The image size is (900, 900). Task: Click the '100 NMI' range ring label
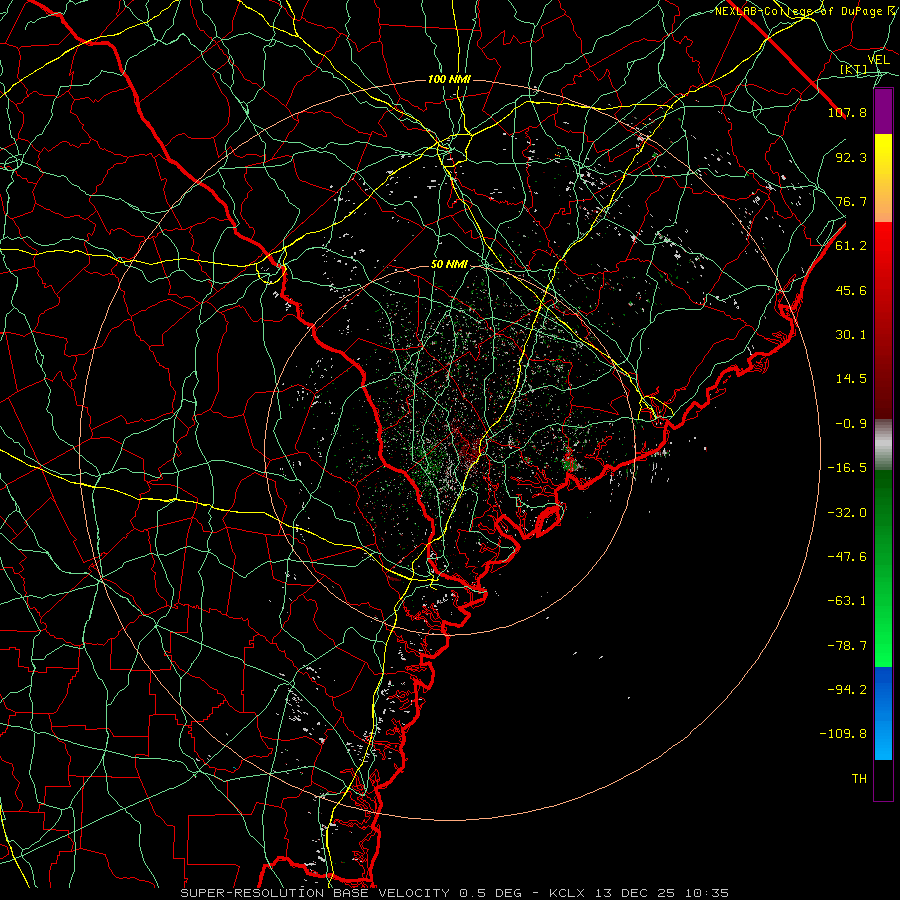tap(449, 79)
